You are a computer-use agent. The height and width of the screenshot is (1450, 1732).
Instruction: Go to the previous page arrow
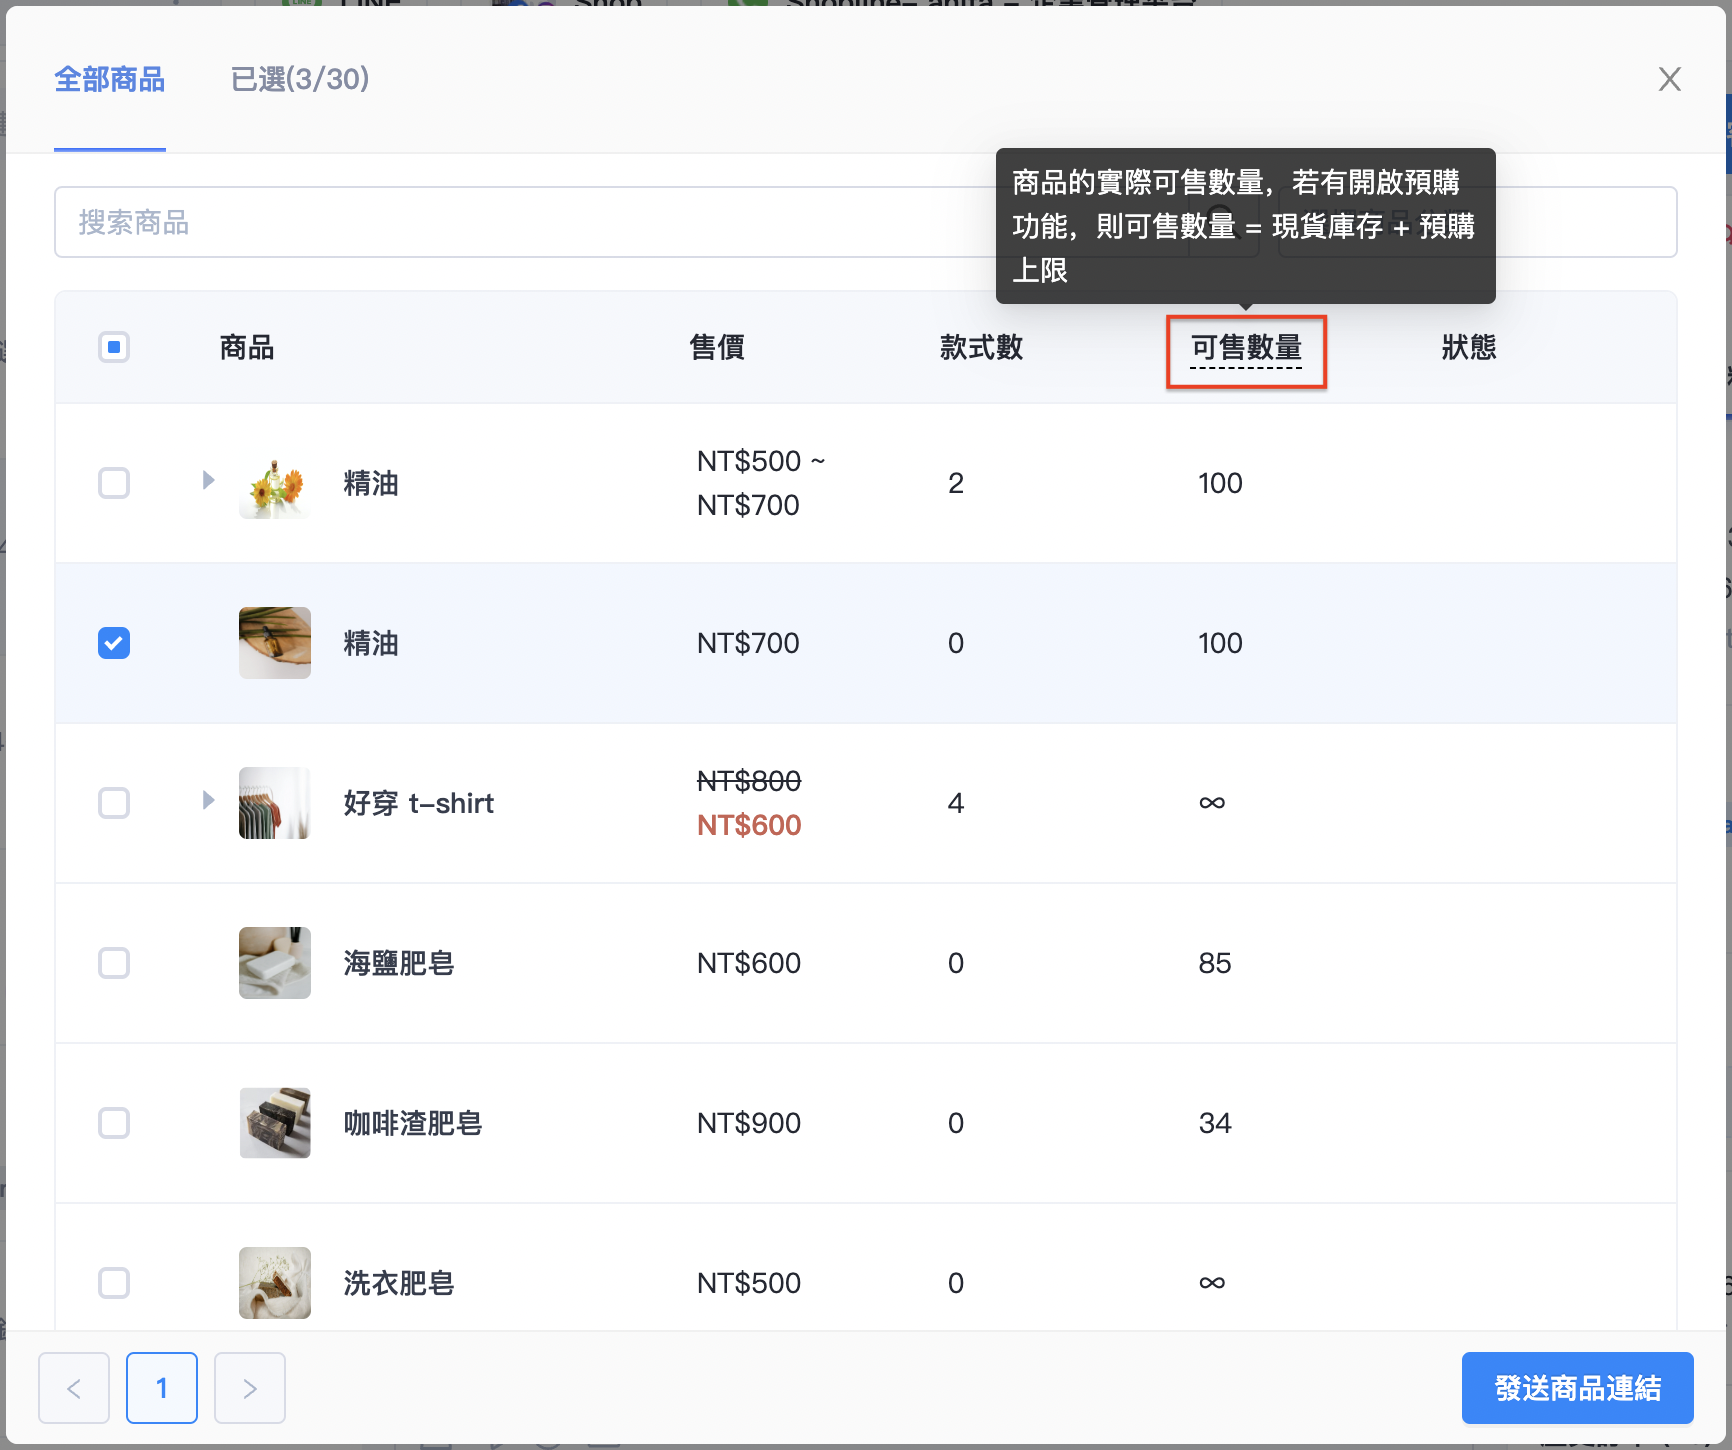pos(74,1388)
